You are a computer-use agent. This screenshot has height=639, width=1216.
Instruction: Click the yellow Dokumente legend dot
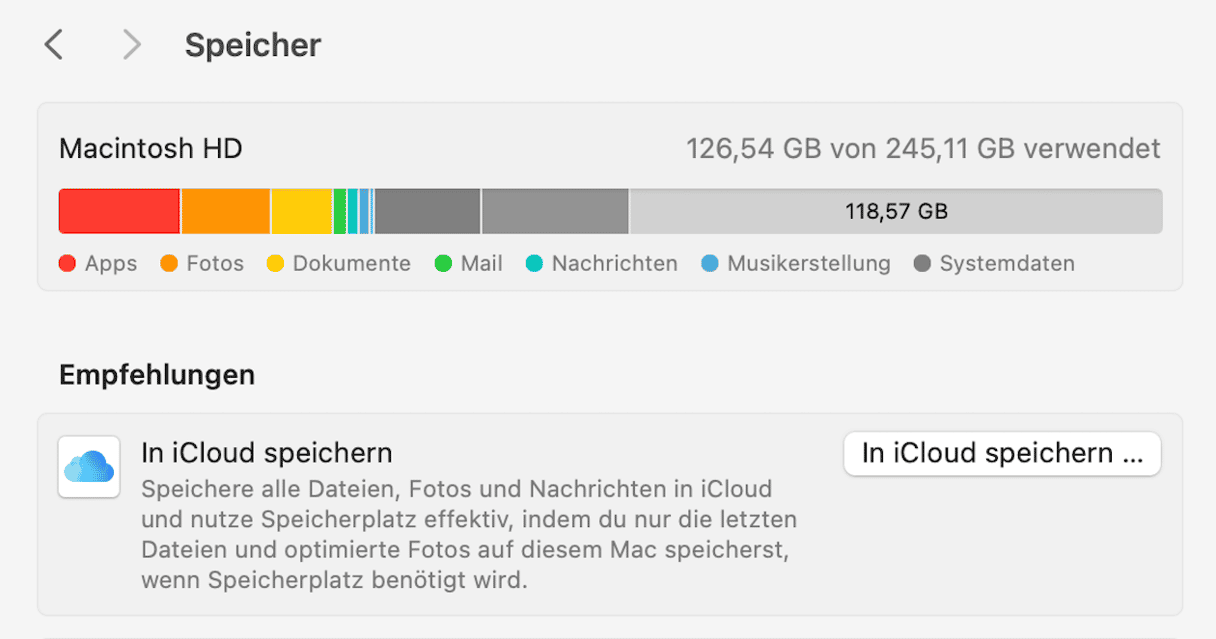click(x=275, y=264)
